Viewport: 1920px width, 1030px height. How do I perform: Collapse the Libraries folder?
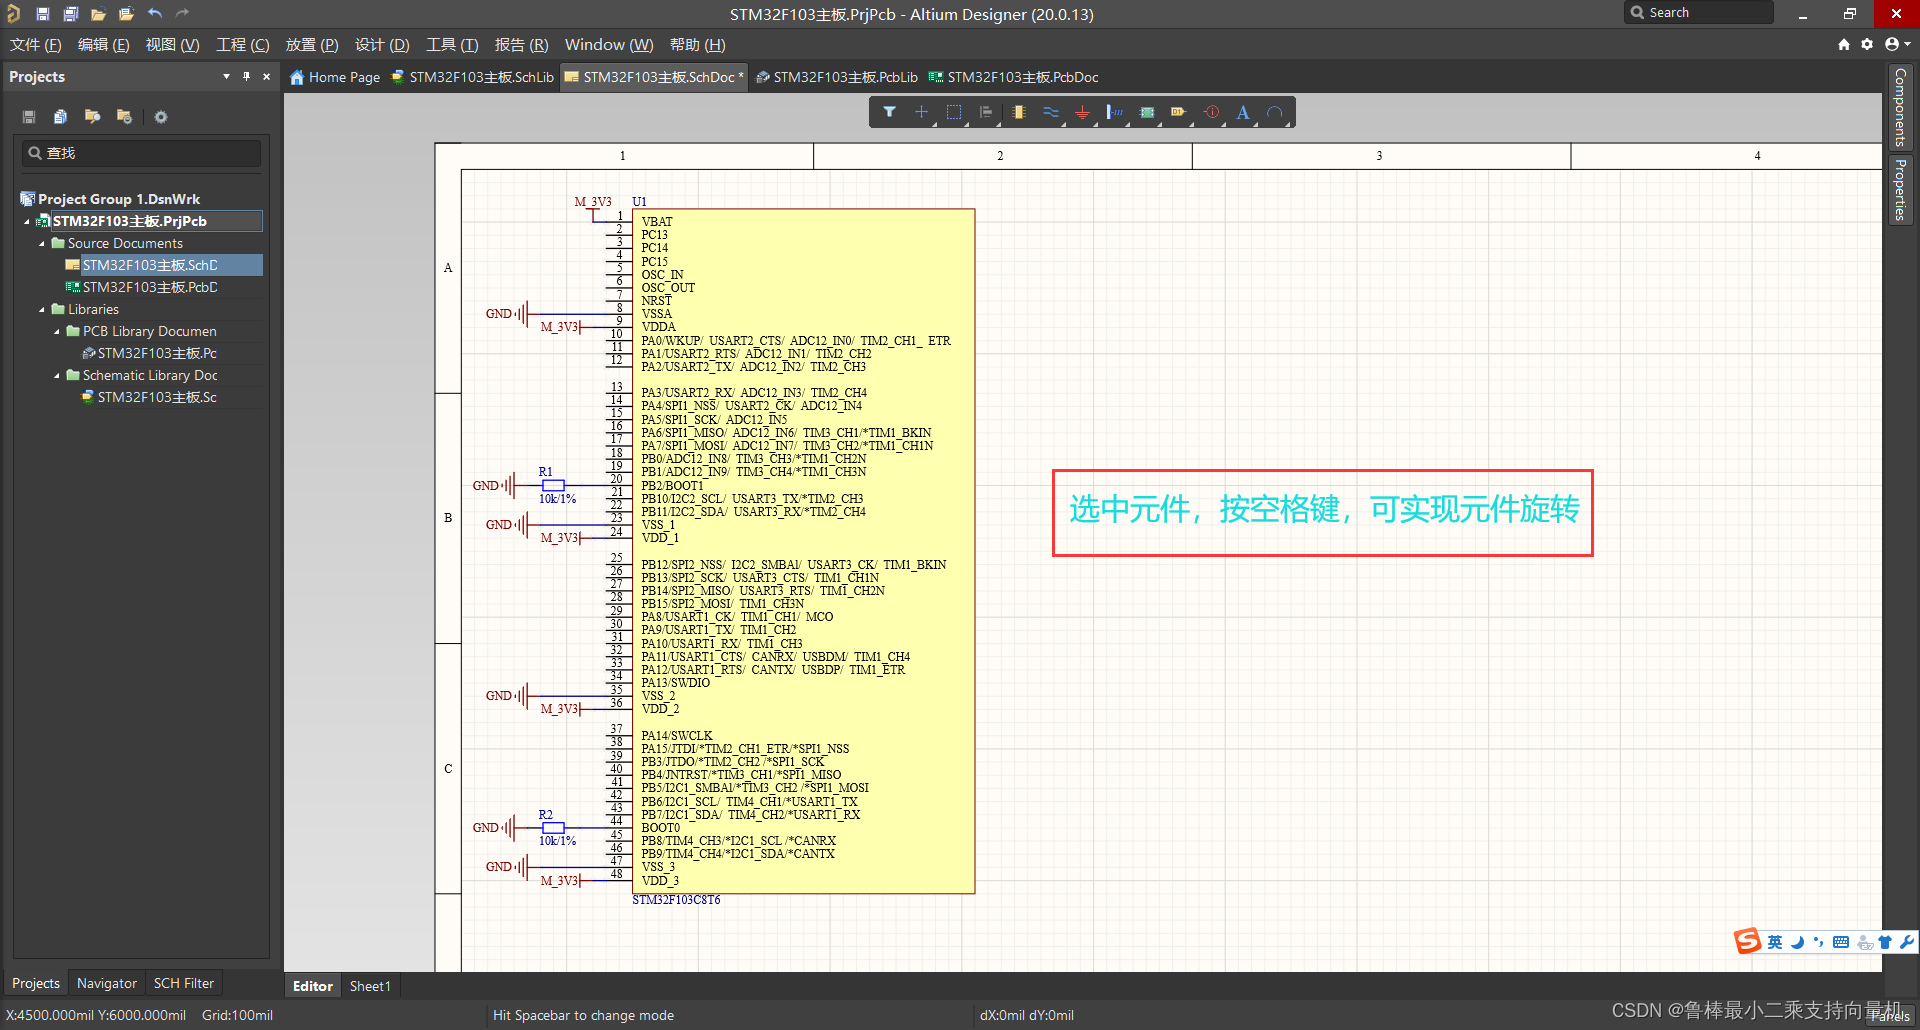[42, 309]
